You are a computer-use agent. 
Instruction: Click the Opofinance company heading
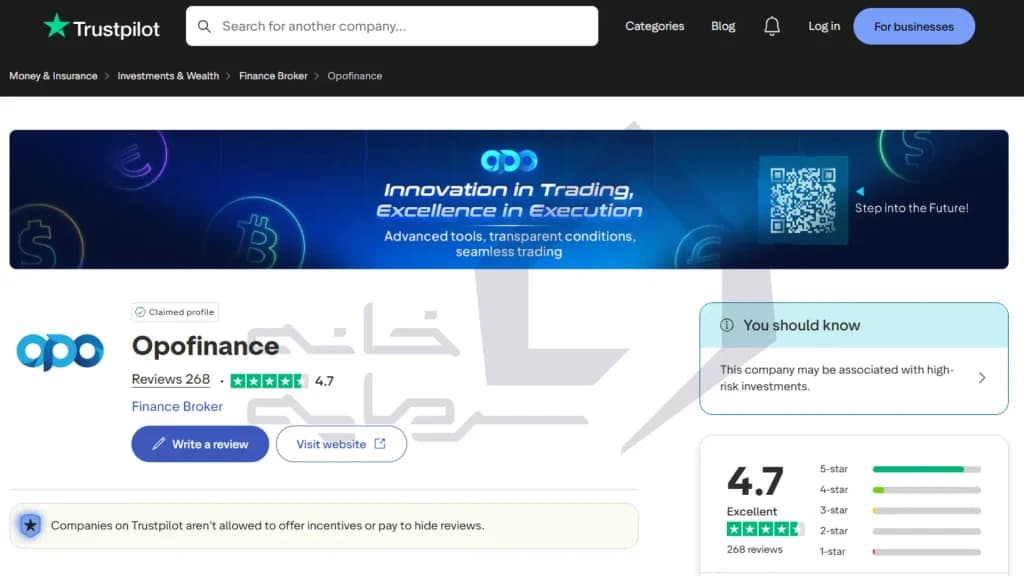coord(205,346)
